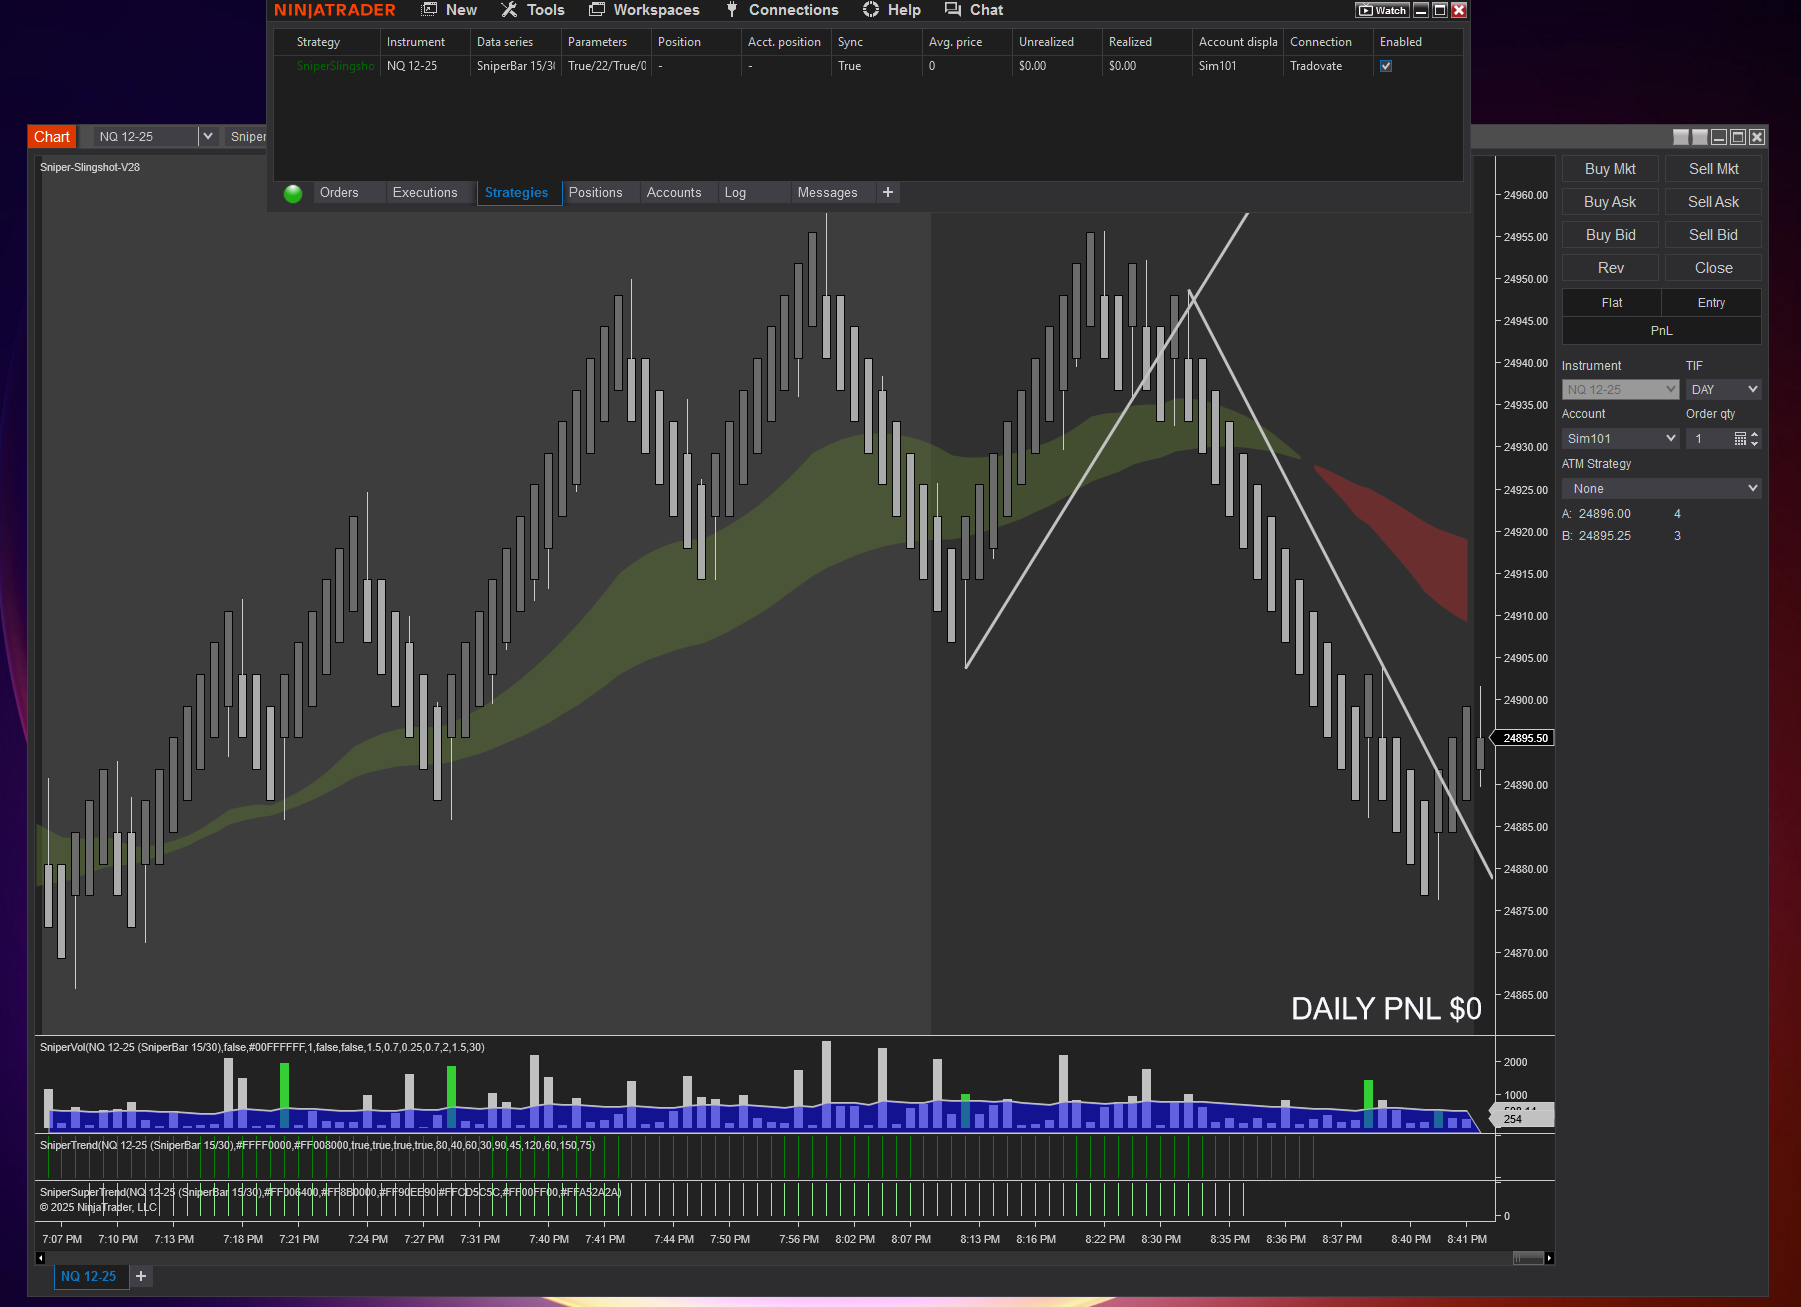Open the Tools menu
The height and width of the screenshot is (1307, 1801).
point(533,10)
